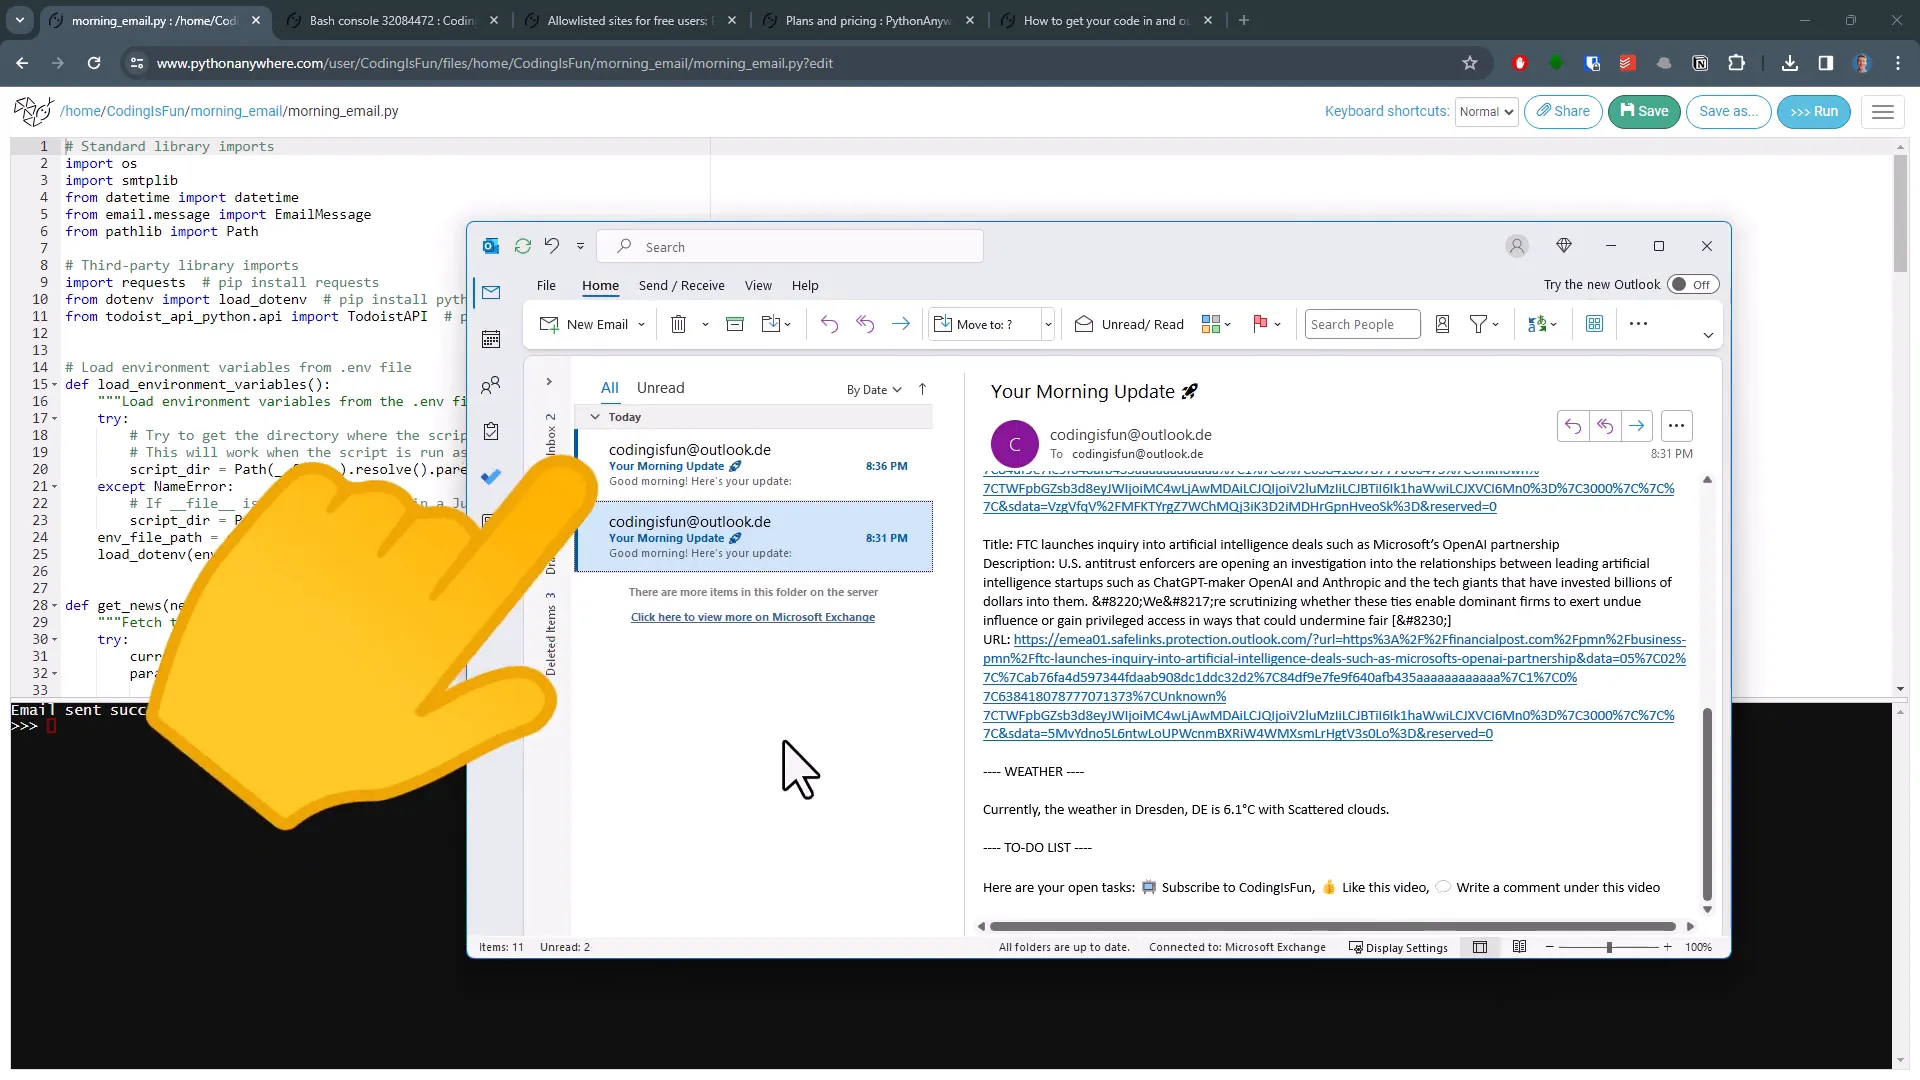Open the Help ribbon tab
Image resolution: width=1920 pixels, height=1080 pixels.
pos(805,286)
